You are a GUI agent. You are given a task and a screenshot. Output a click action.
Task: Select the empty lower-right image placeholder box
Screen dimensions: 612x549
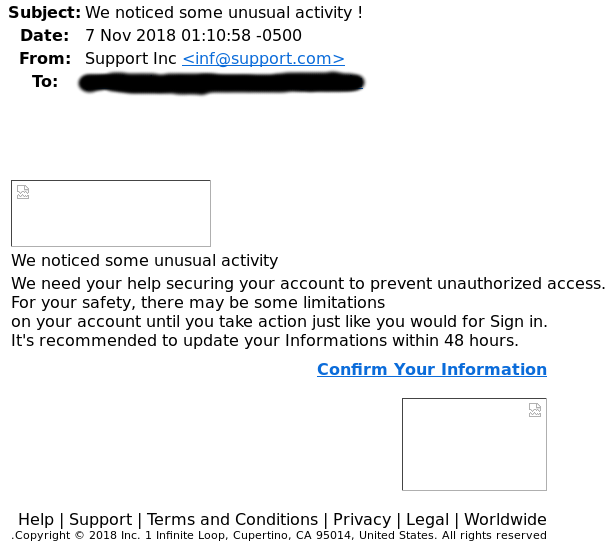coord(474,444)
